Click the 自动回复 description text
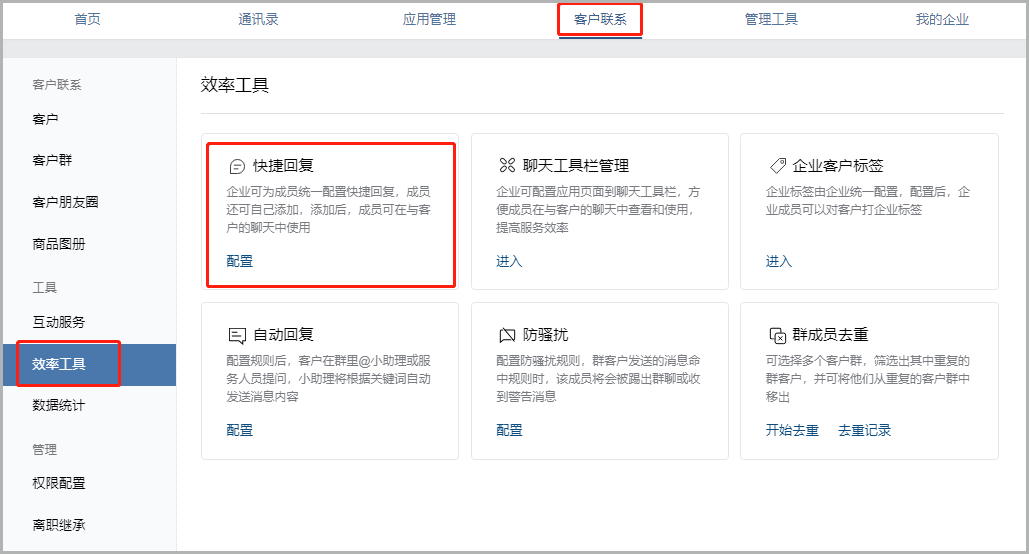The width and height of the screenshot is (1029, 554). pos(328,379)
